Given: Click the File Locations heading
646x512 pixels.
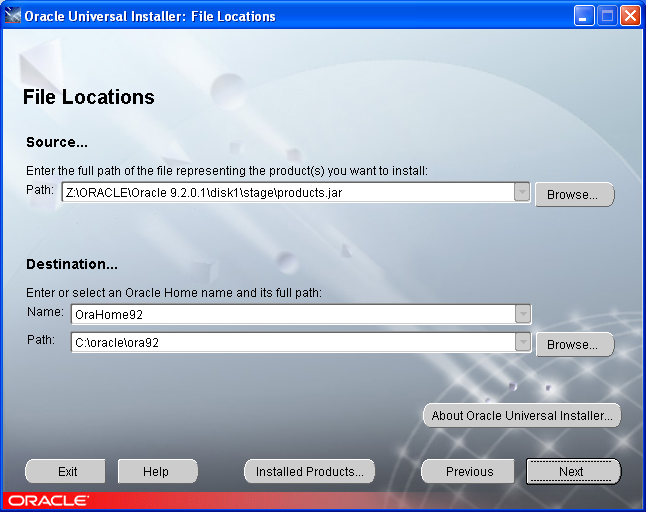Looking at the screenshot, I should [x=89, y=97].
